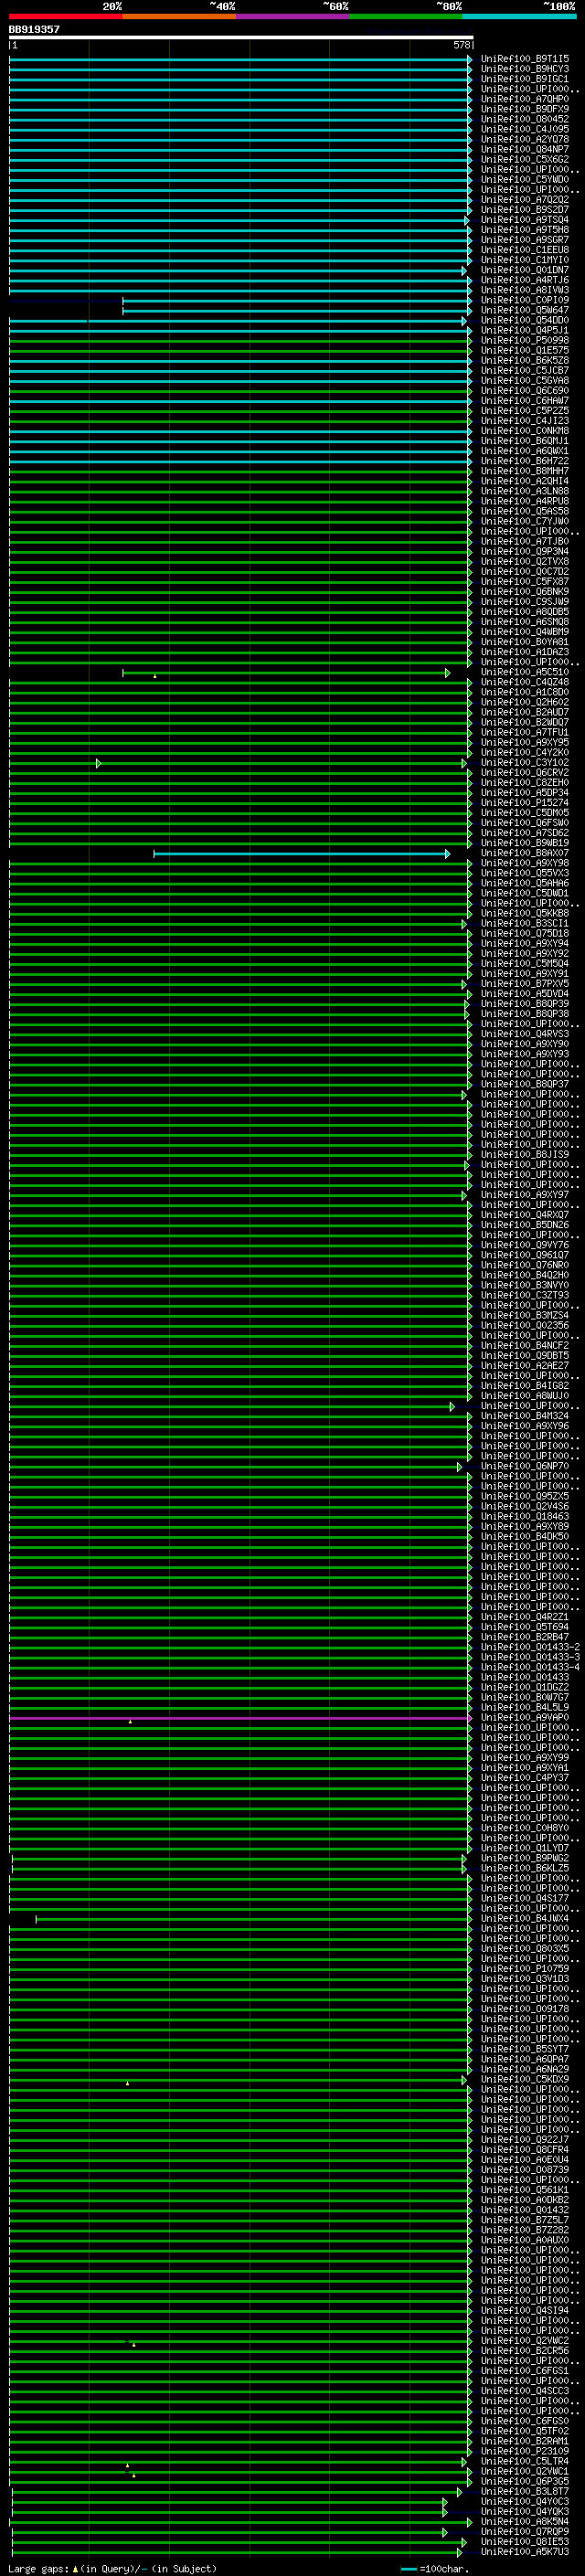Select the label UniRef100_C5JCB7
This screenshot has width=585, height=2576.
pyautogui.click(x=524, y=370)
